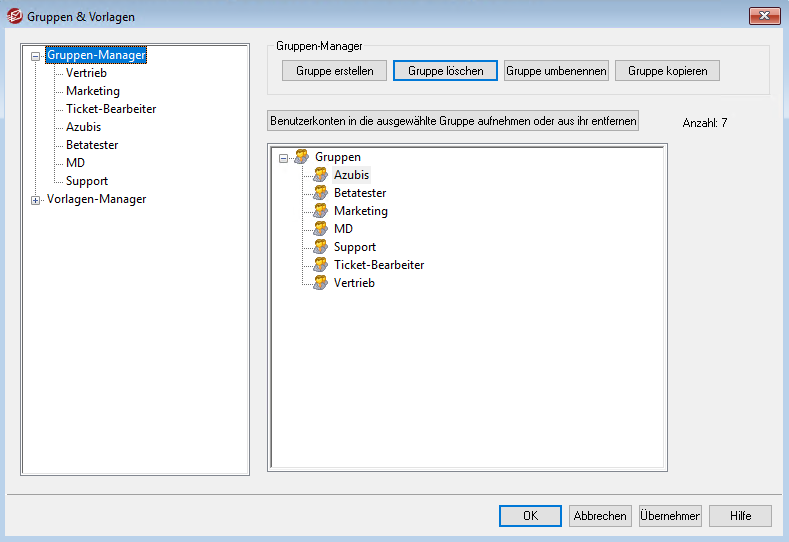Click the Support group icon in the list
The image size is (789, 542).
[320, 247]
